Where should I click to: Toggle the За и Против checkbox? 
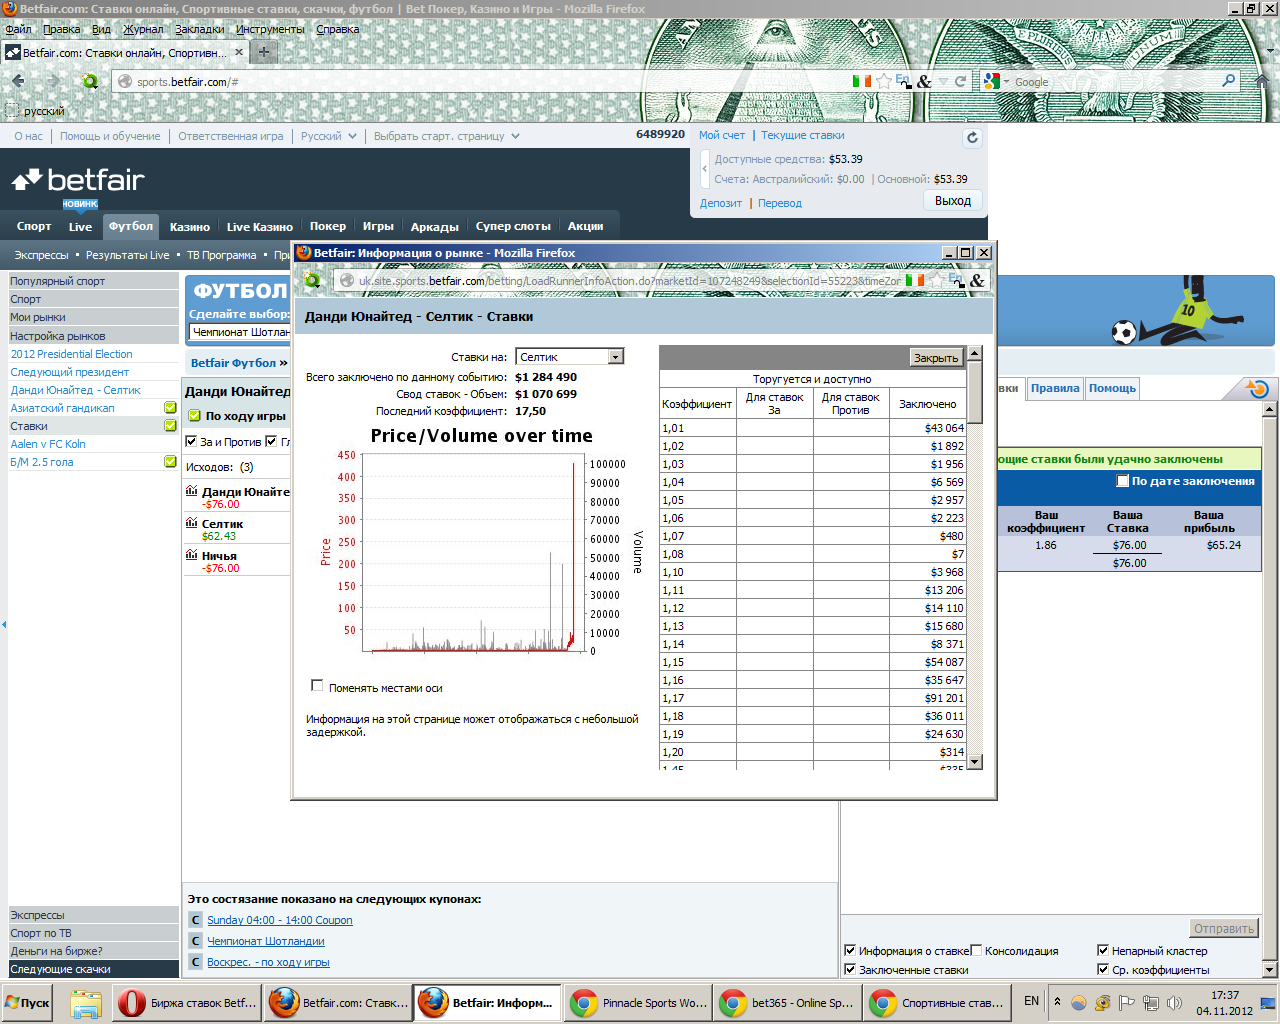[192, 441]
